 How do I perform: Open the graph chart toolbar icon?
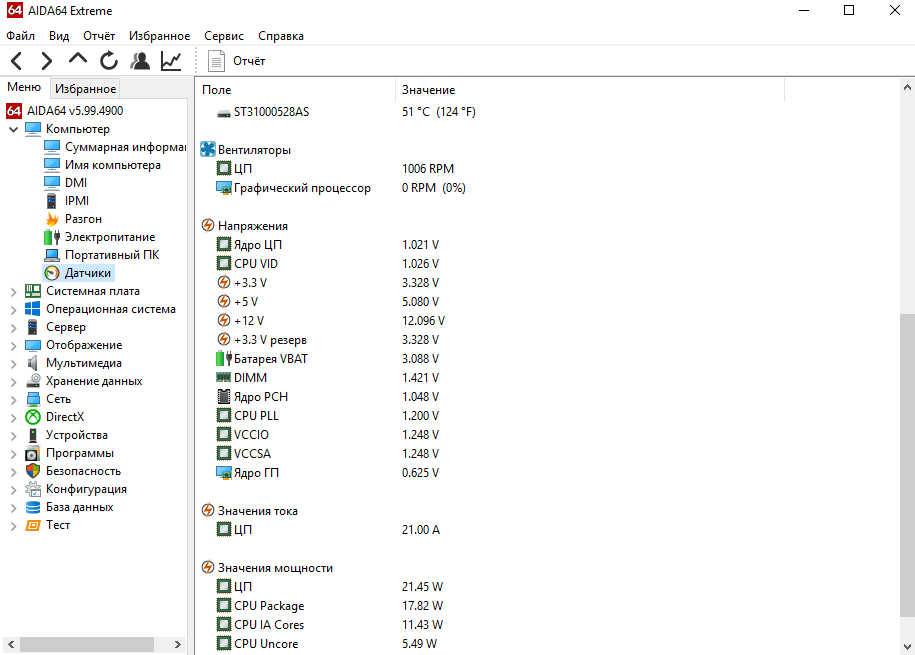point(171,61)
